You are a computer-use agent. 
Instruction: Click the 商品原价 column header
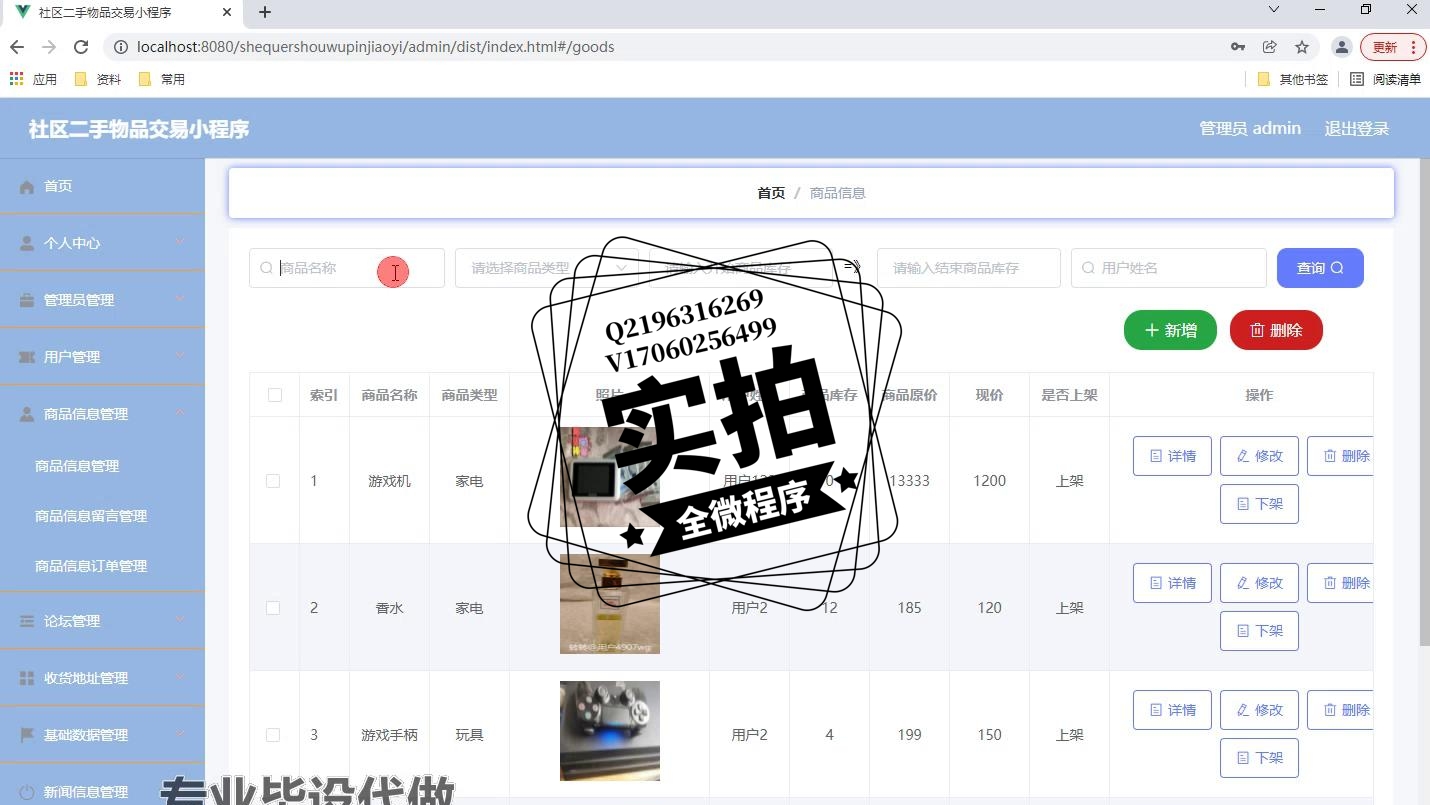pos(909,395)
